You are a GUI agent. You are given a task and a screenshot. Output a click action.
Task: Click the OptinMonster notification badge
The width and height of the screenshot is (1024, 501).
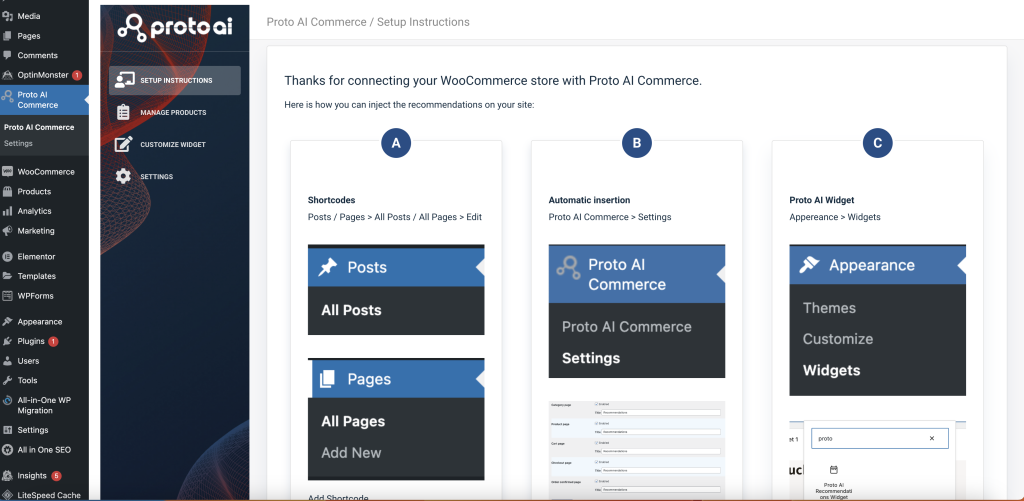77,75
